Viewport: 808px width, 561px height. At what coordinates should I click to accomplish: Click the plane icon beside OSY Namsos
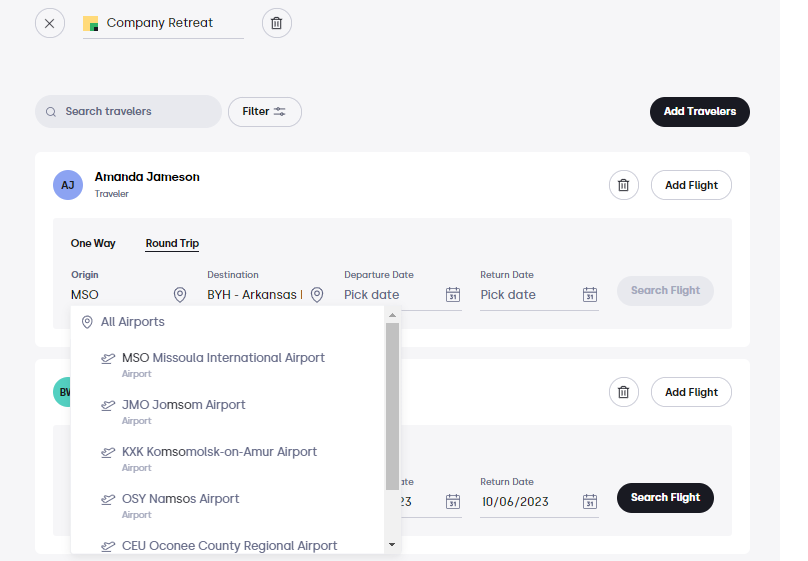coord(108,499)
